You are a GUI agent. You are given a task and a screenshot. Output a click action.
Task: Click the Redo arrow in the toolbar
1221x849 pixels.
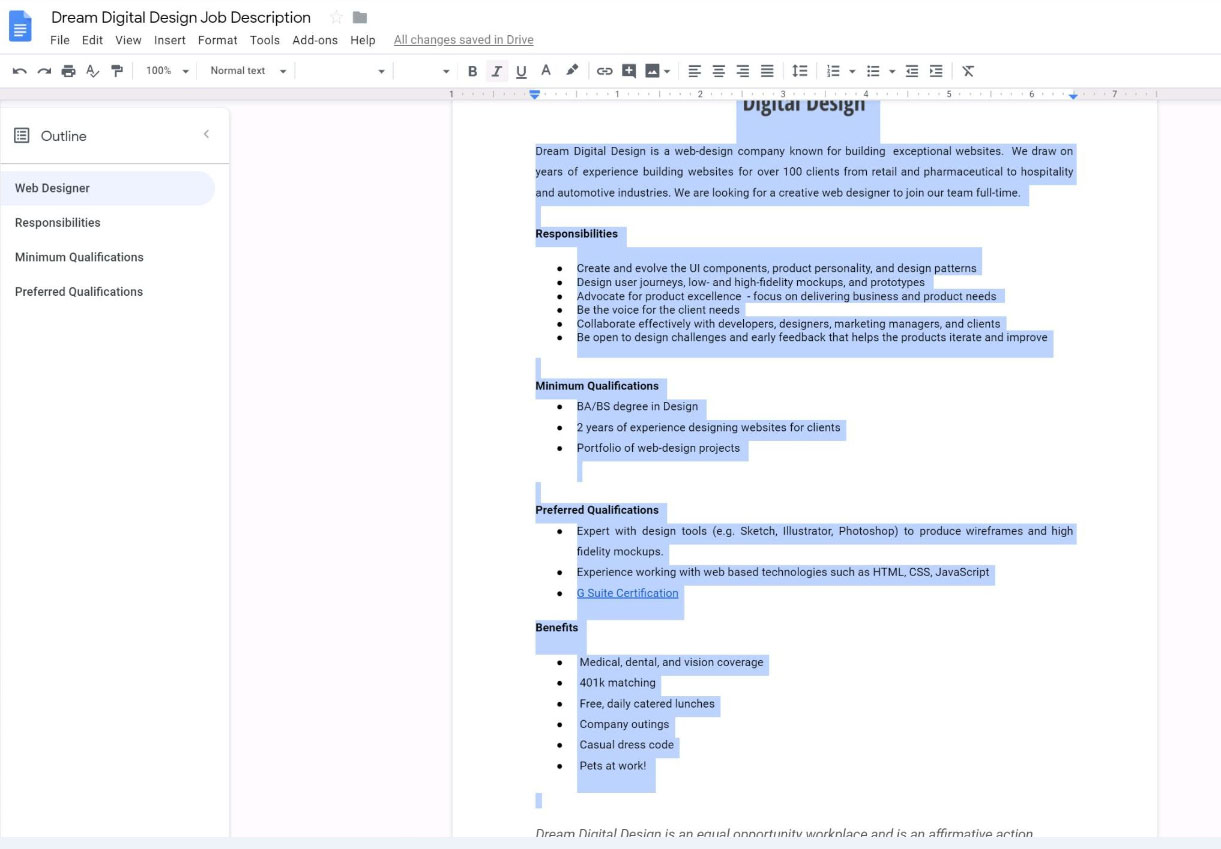[x=44, y=71]
